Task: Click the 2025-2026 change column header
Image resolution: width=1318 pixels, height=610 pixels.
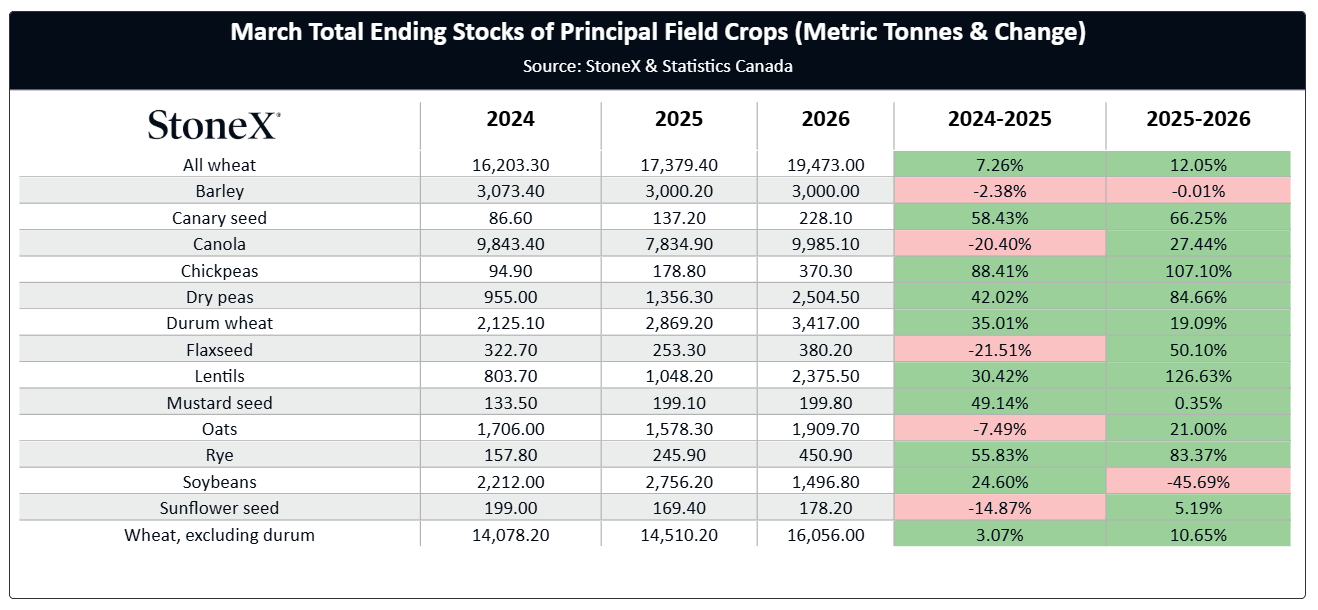Action: click(1198, 119)
